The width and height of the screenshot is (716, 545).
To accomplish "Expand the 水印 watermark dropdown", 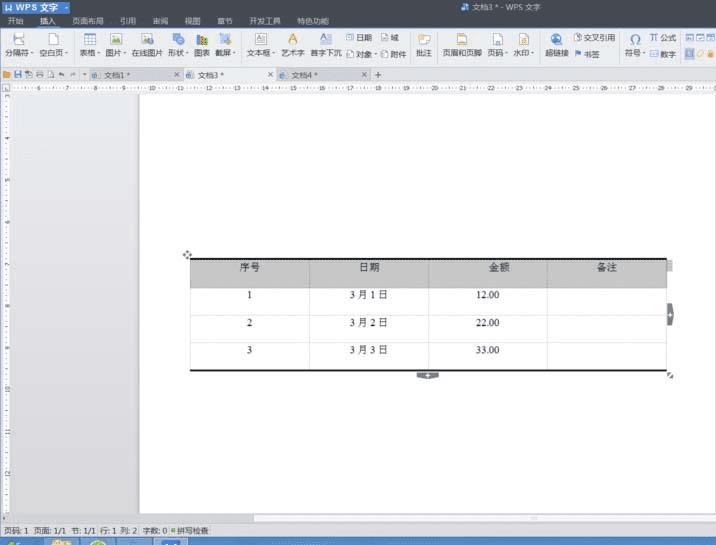I will [x=532, y=53].
